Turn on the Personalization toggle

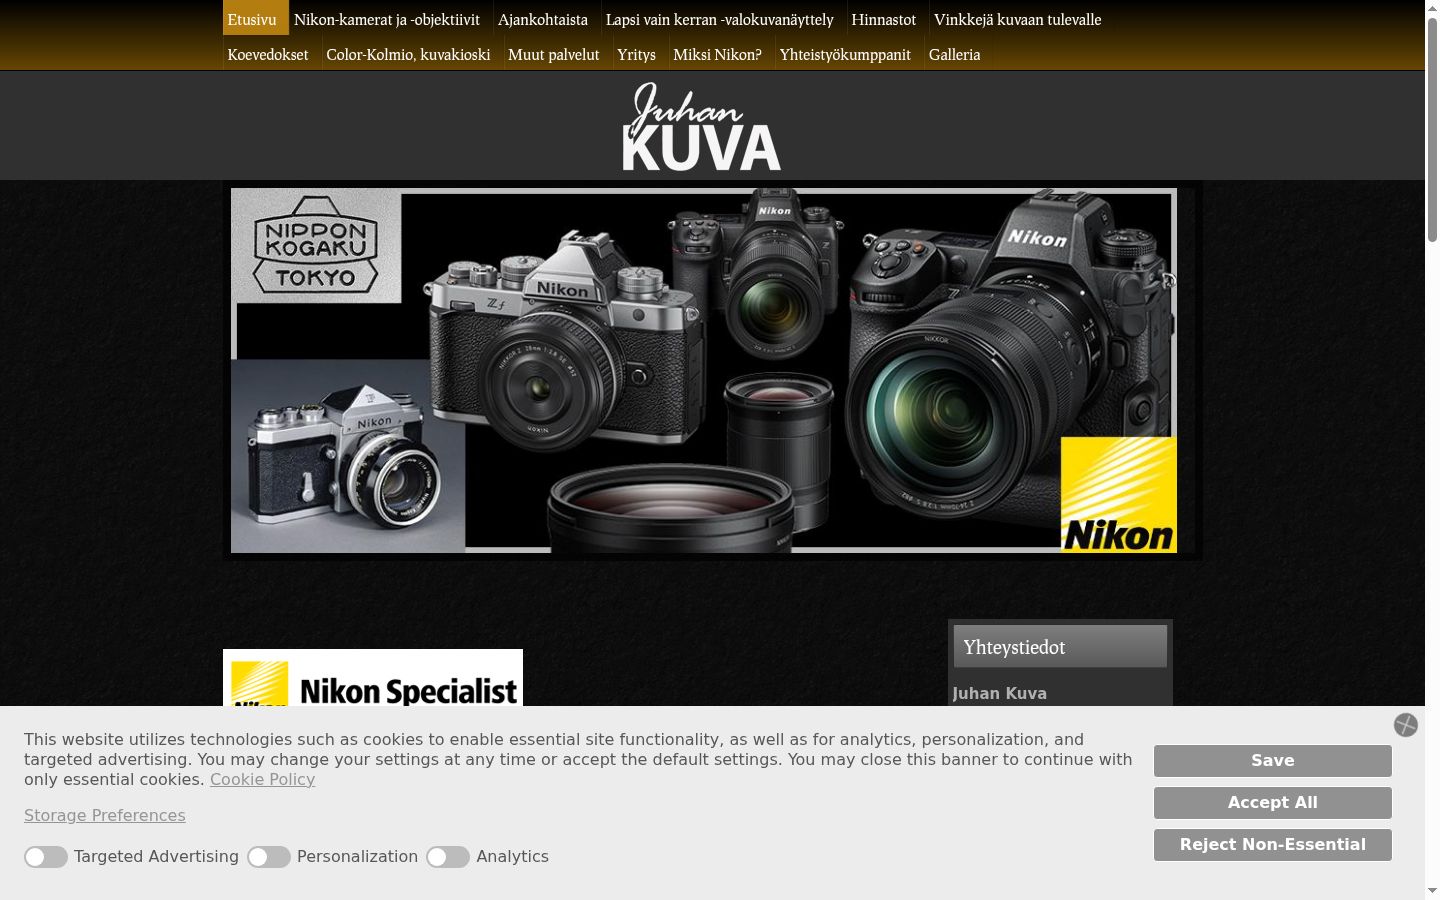pyautogui.click(x=269, y=857)
